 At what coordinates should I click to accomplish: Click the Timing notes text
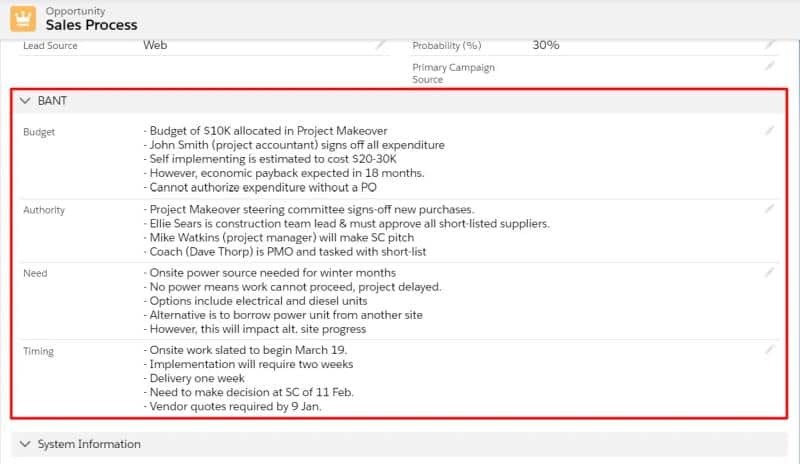point(248,379)
